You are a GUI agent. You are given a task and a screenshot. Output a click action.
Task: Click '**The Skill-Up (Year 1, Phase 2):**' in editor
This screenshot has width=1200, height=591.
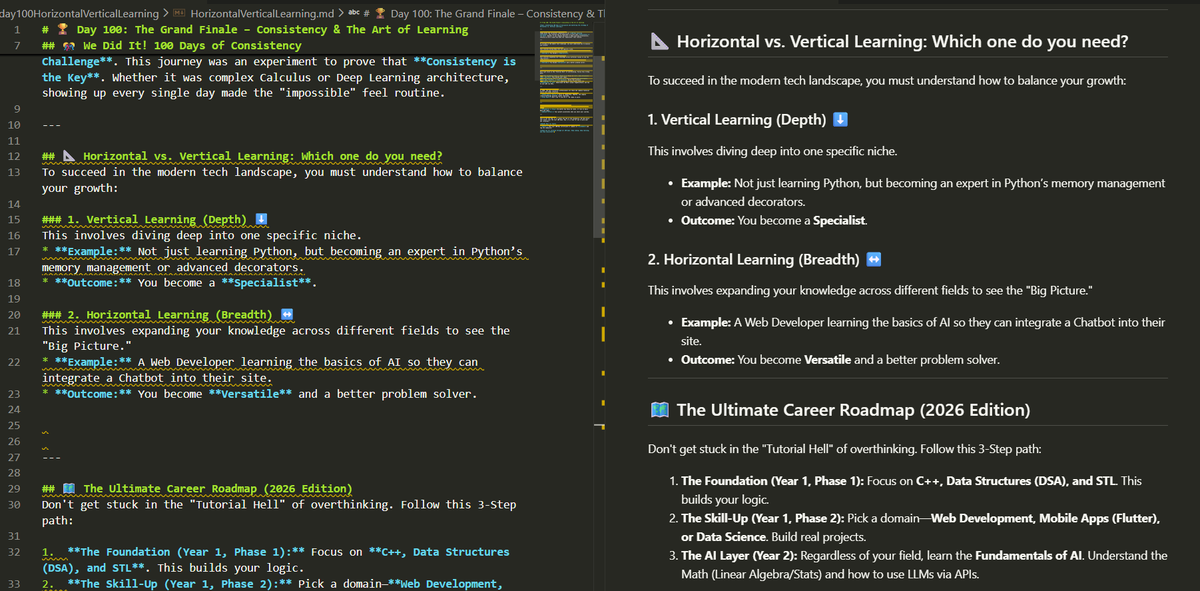point(178,584)
